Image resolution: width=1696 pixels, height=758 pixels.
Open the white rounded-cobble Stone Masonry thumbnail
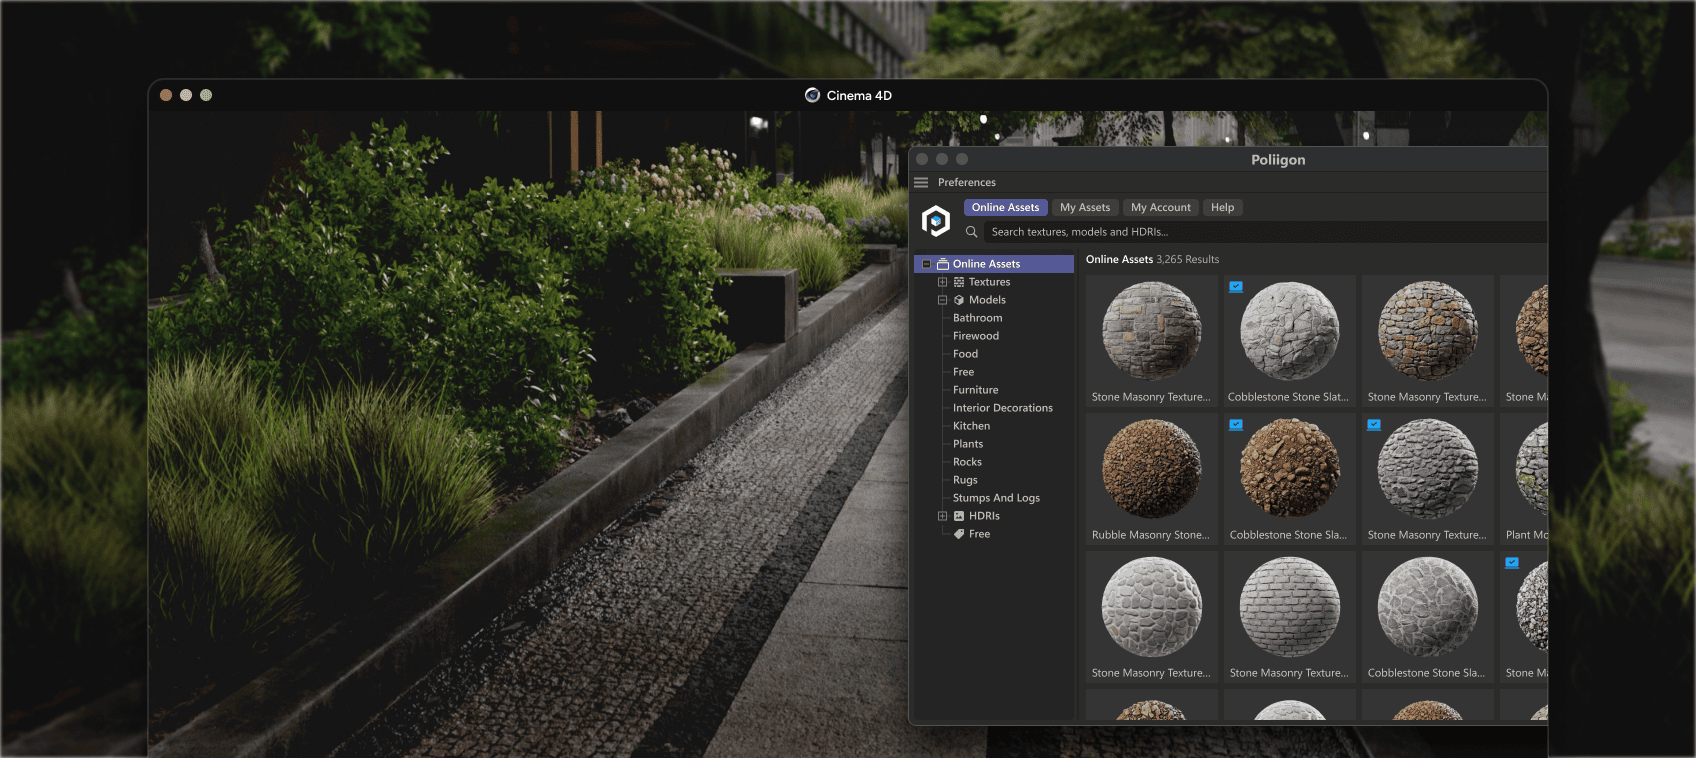(1152, 606)
